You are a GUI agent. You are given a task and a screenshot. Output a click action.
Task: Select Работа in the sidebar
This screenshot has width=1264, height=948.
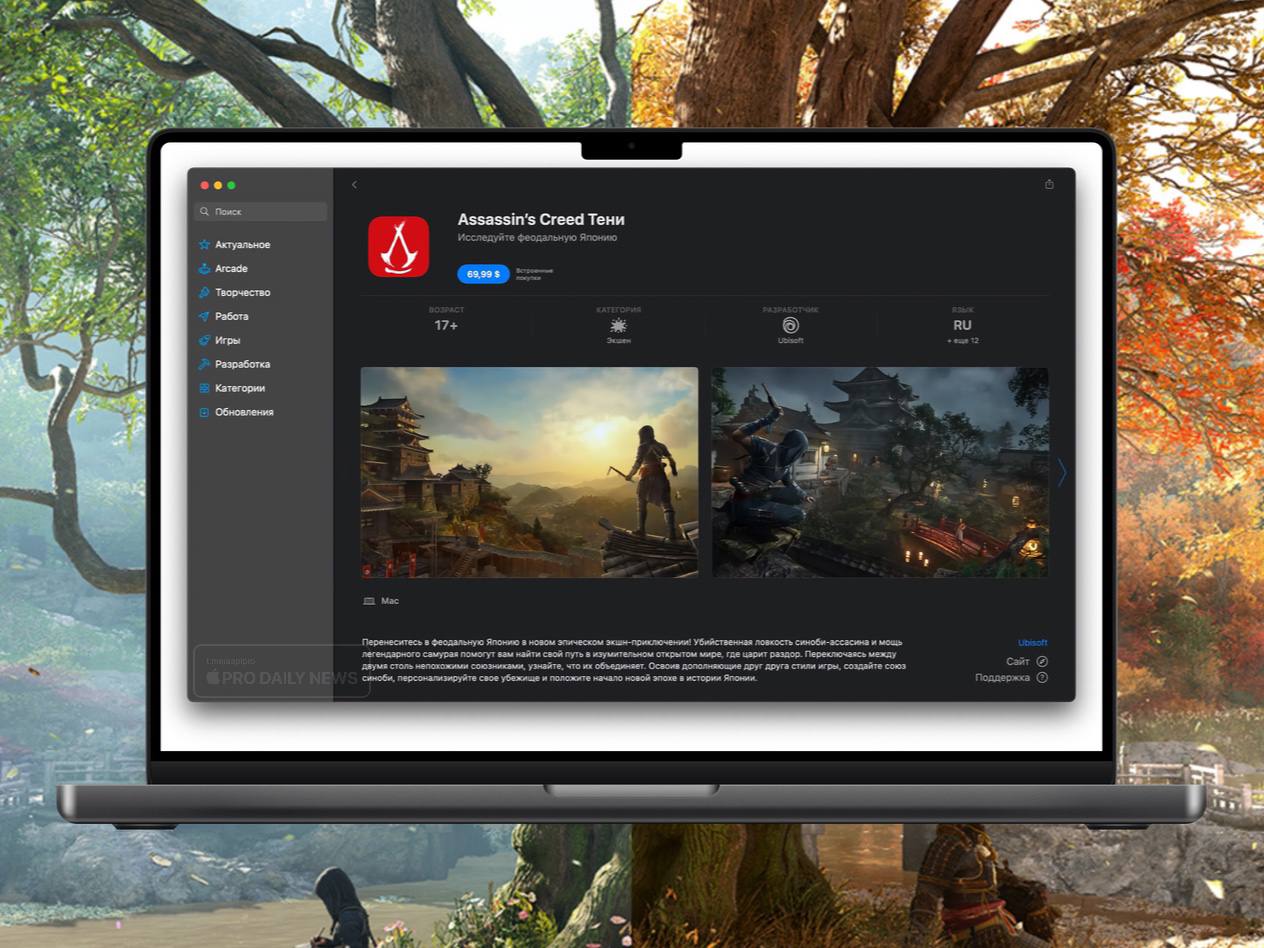[231, 317]
